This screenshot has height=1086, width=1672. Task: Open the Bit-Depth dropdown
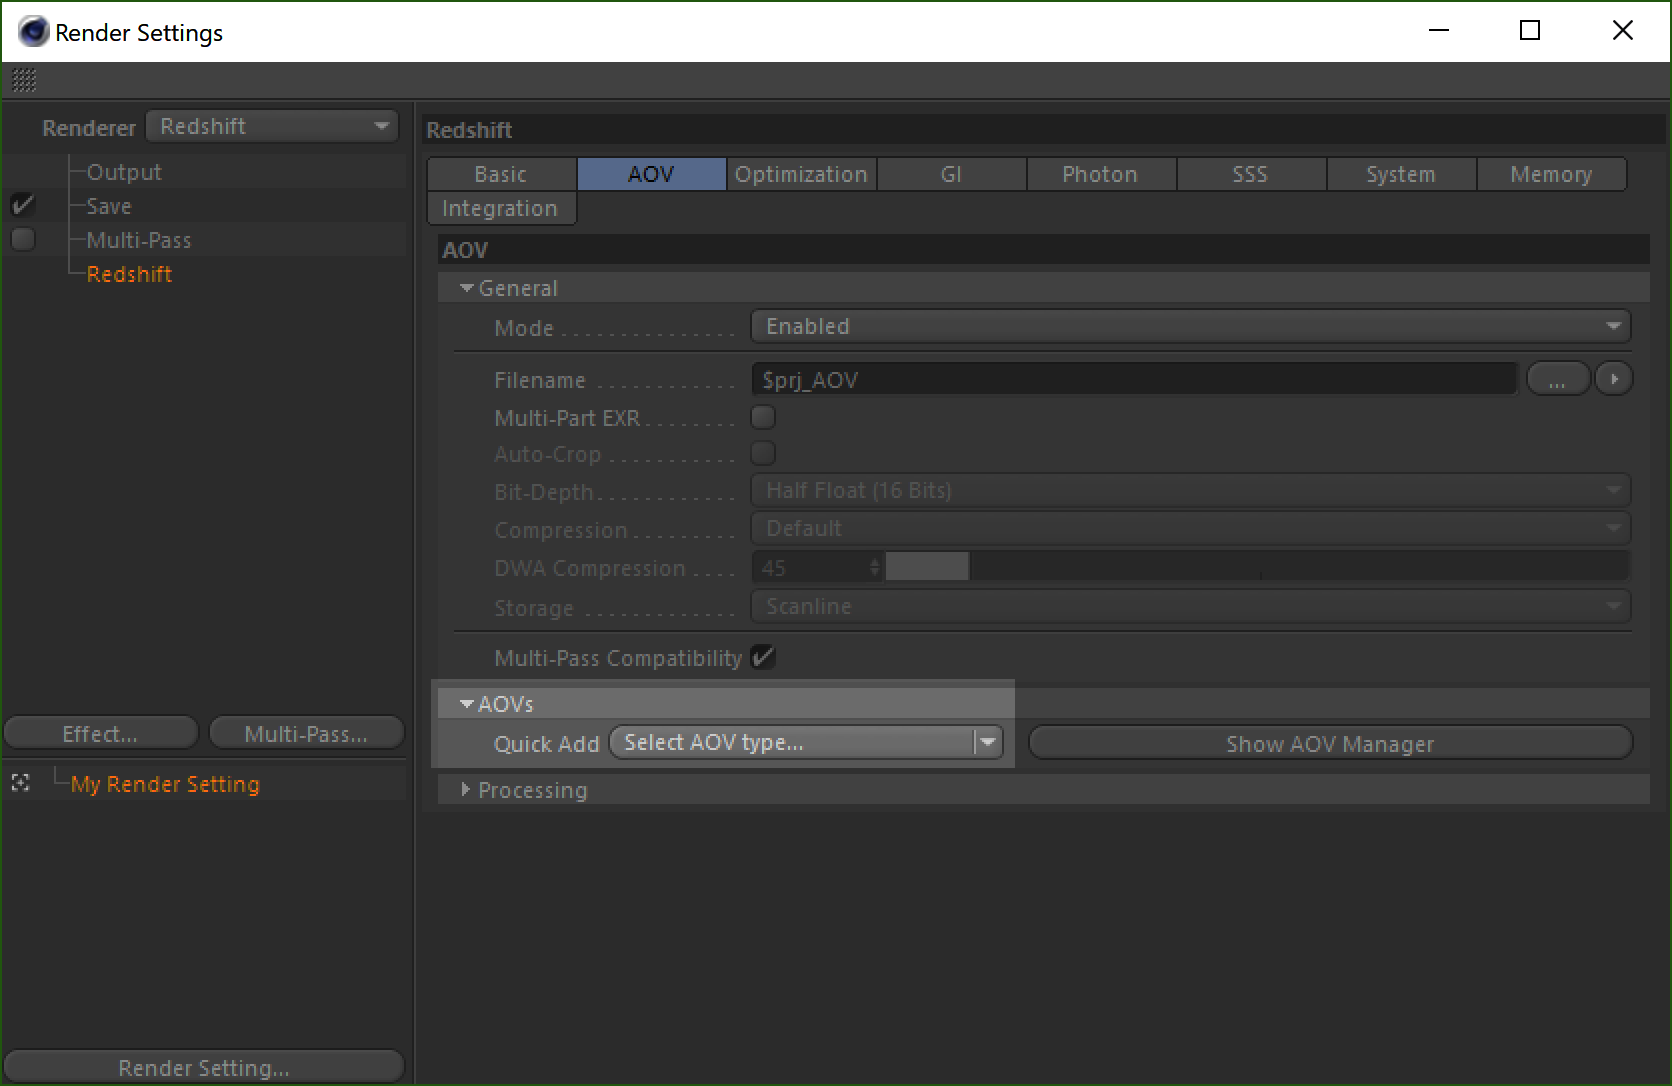1190,490
